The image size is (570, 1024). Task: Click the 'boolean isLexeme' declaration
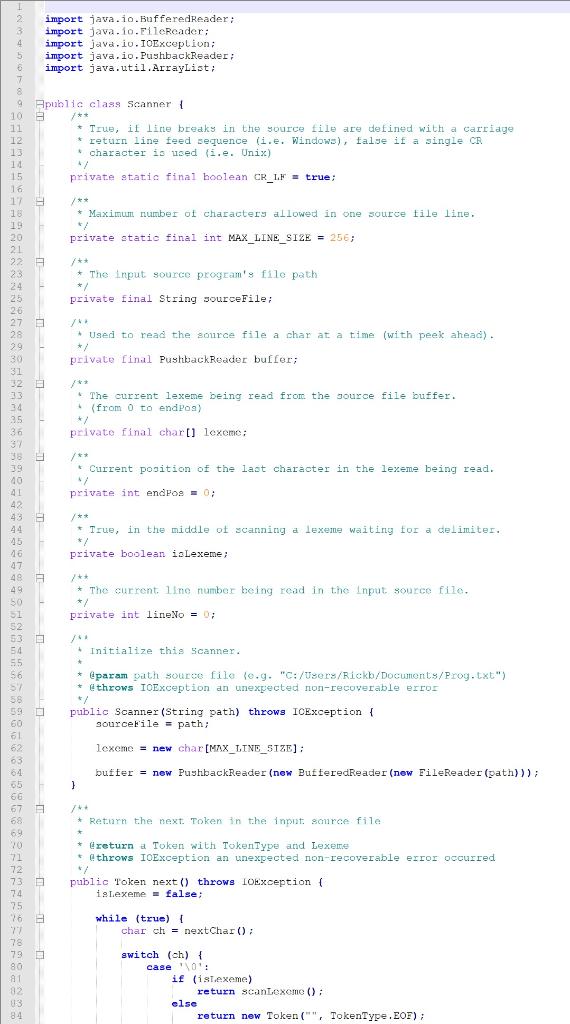coord(149,554)
